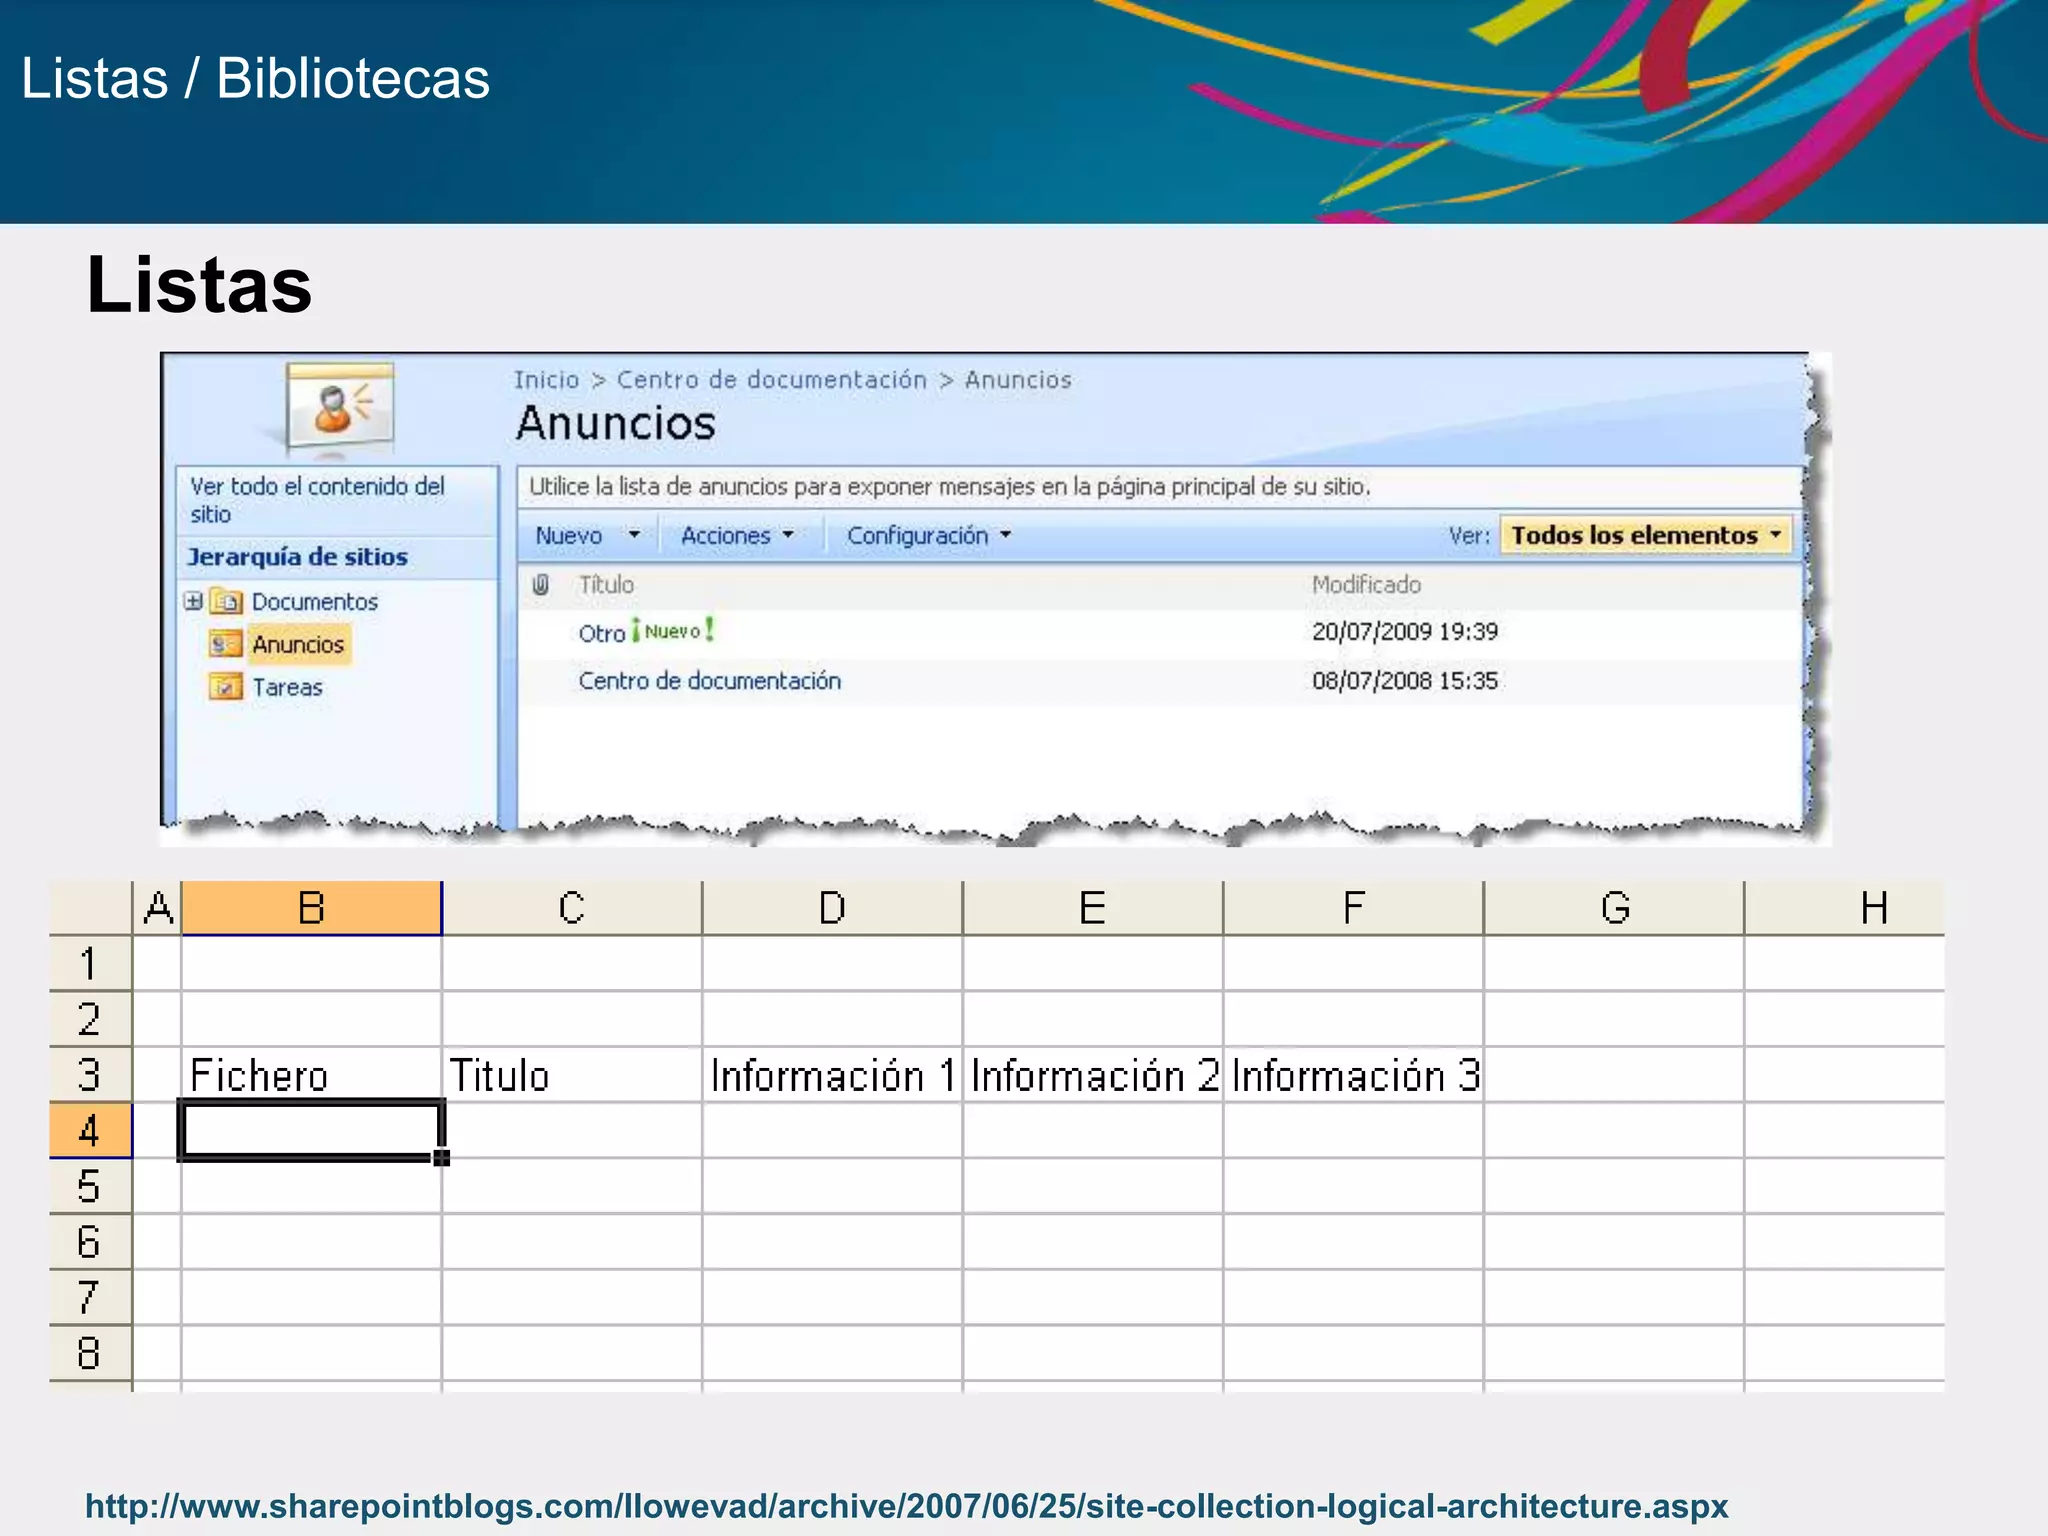The image size is (2048, 1536).
Task: Open the Otro announcement item
Action: tap(601, 634)
